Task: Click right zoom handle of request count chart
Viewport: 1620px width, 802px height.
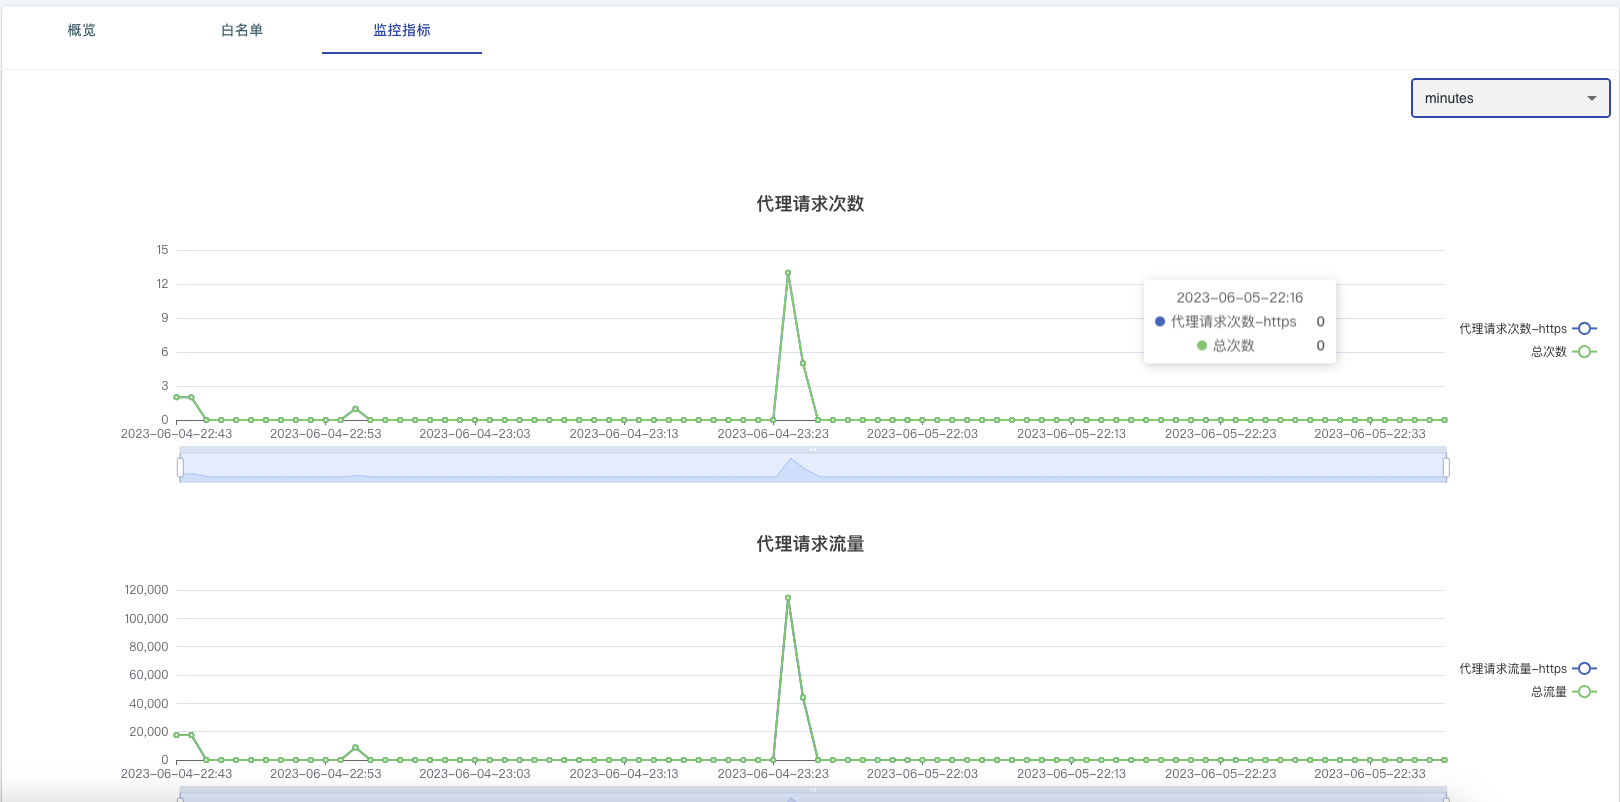Action: [1446, 467]
